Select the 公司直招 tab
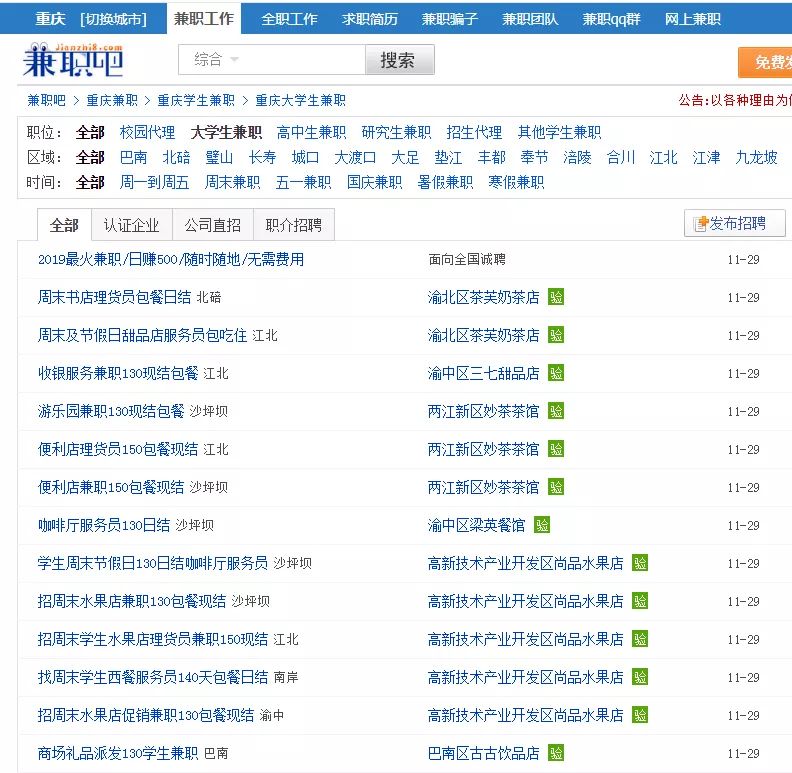Viewport: 792px width, 773px height. point(213,225)
